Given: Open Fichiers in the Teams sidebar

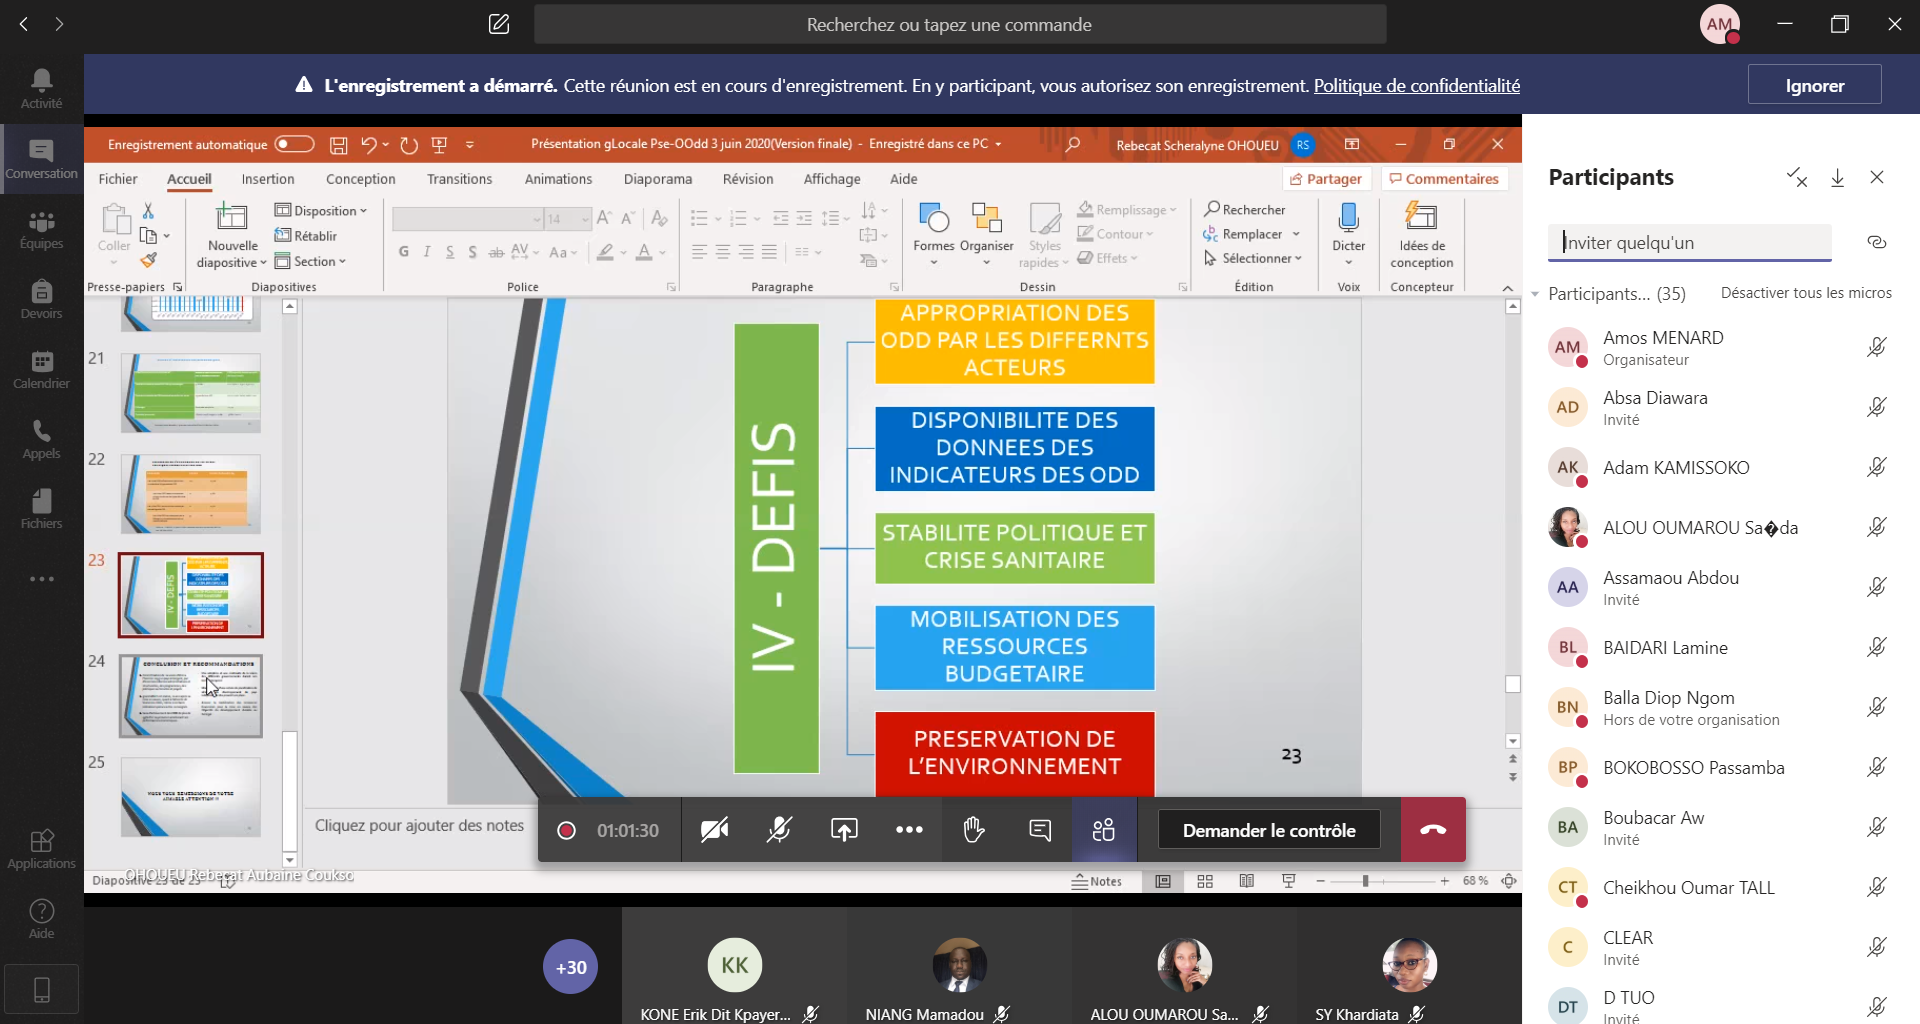Looking at the screenshot, I should point(41,509).
